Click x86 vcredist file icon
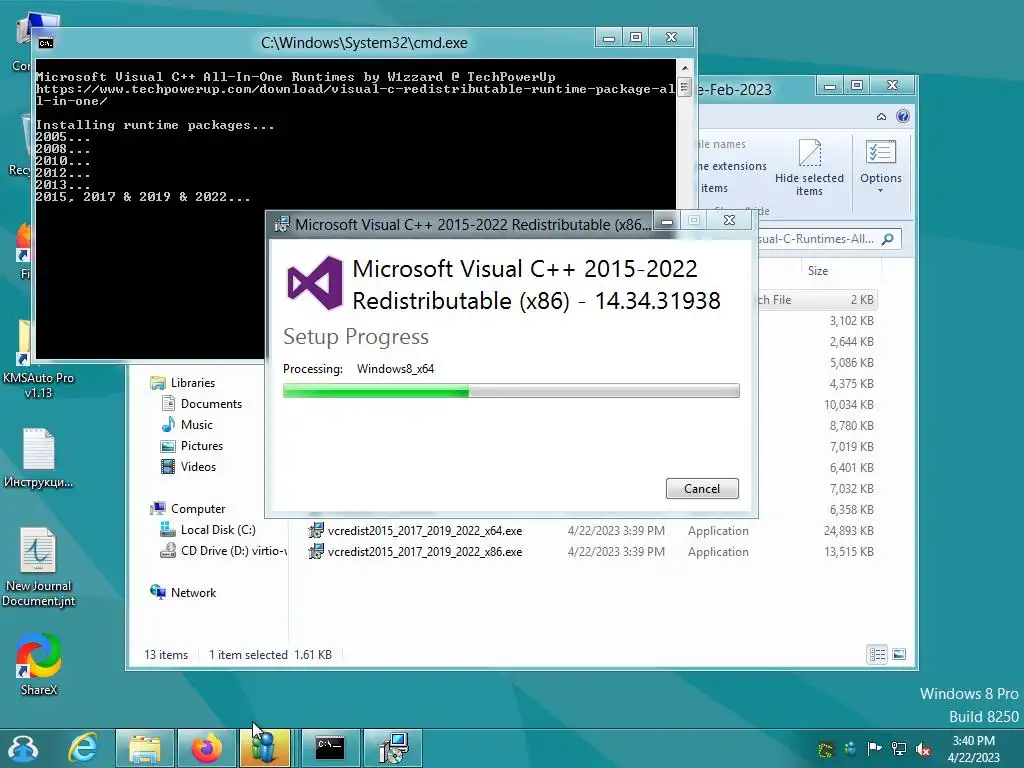This screenshot has width=1024, height=768. (316, 551)
